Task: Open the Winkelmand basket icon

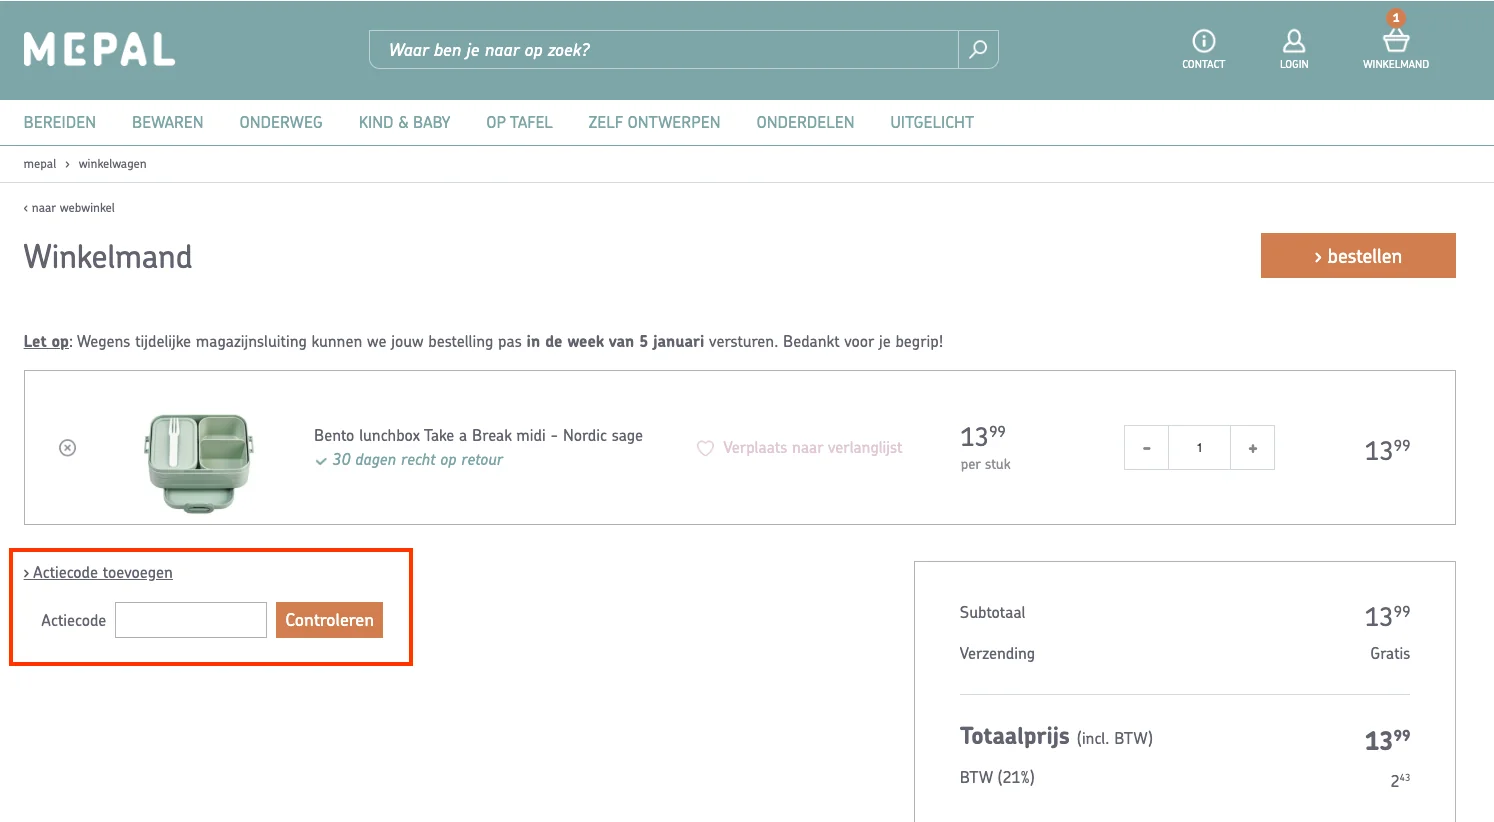Action: pos(1395,41)
